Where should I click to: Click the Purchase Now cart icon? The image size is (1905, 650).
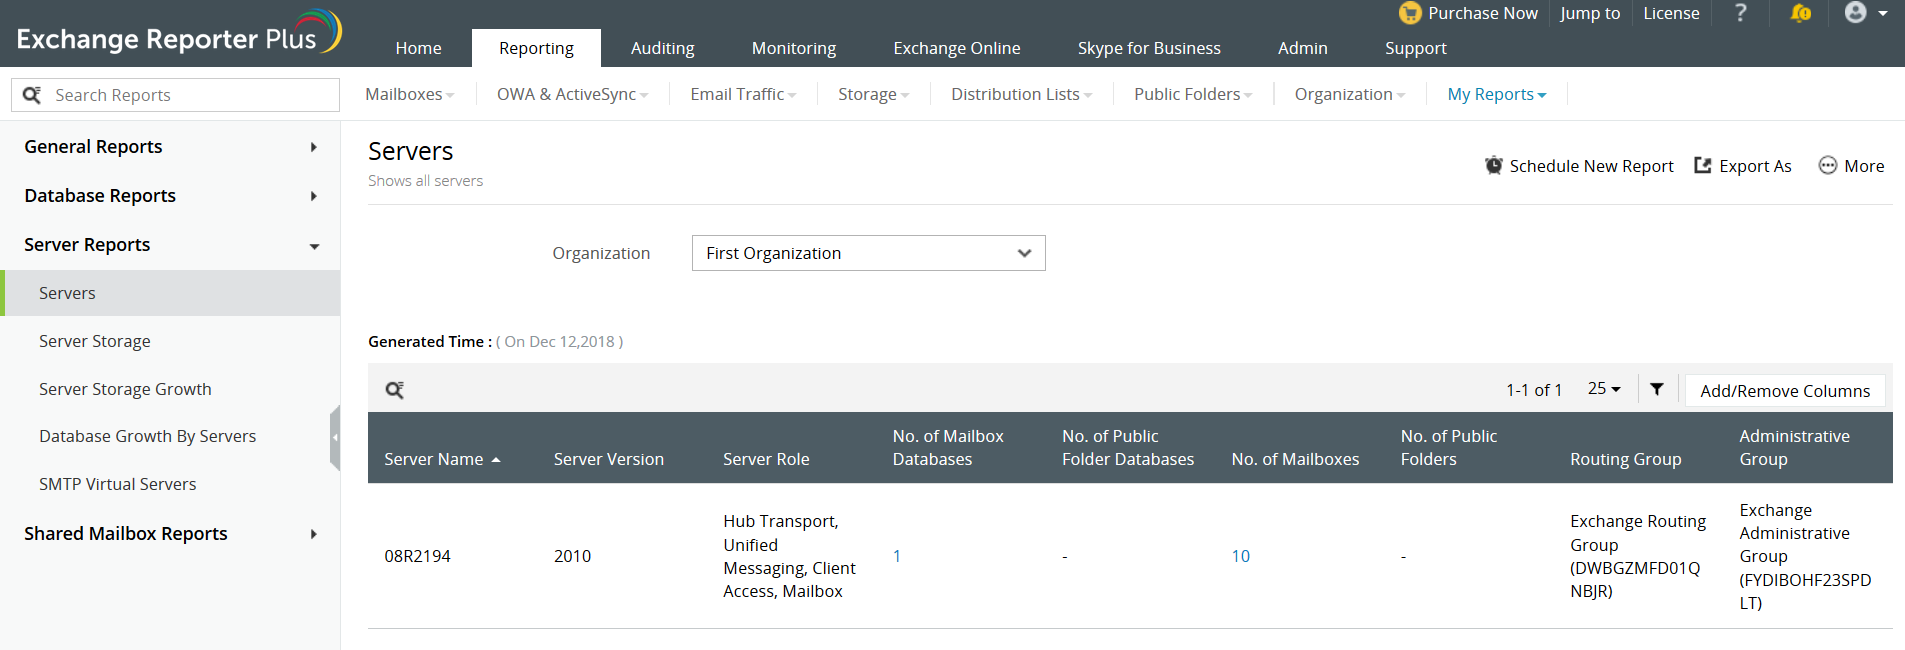(x=1410, y=13)
